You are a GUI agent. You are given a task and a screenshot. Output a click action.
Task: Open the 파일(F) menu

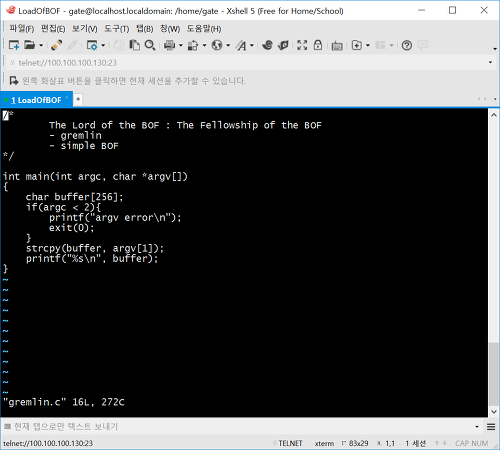tap(22, 29)
